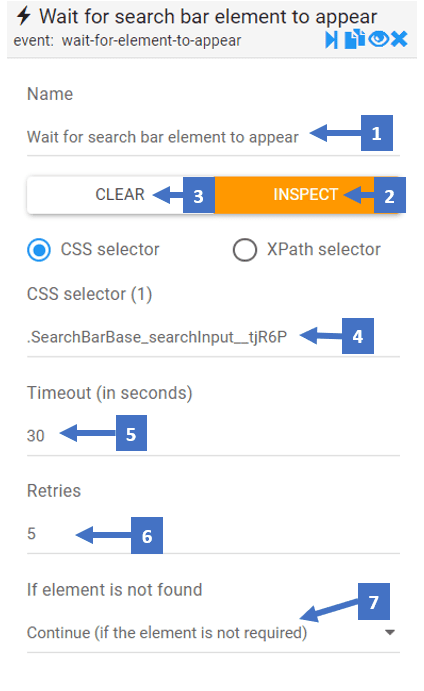Click the run-from-this-step skip icon
This screenshot has width=424, height=691.
(331, 40)
